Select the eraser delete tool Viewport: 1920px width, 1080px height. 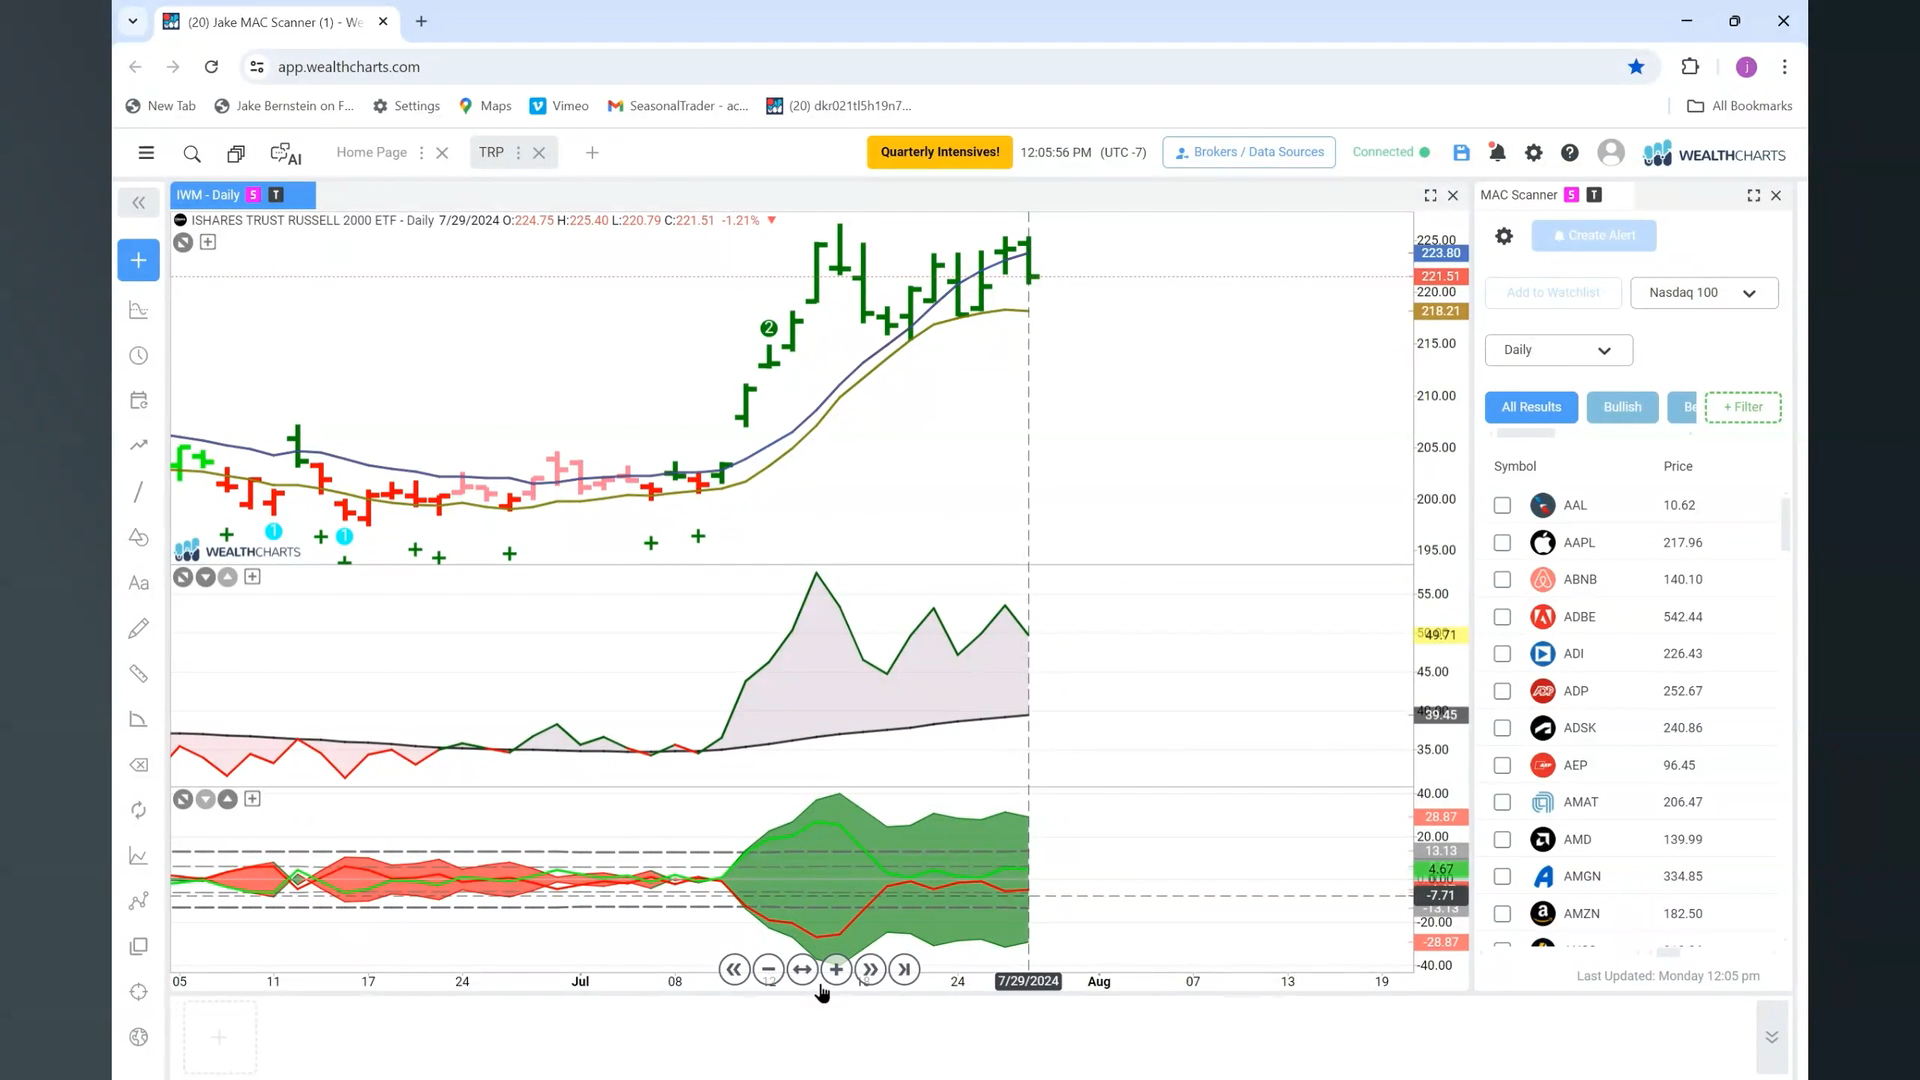139,765
